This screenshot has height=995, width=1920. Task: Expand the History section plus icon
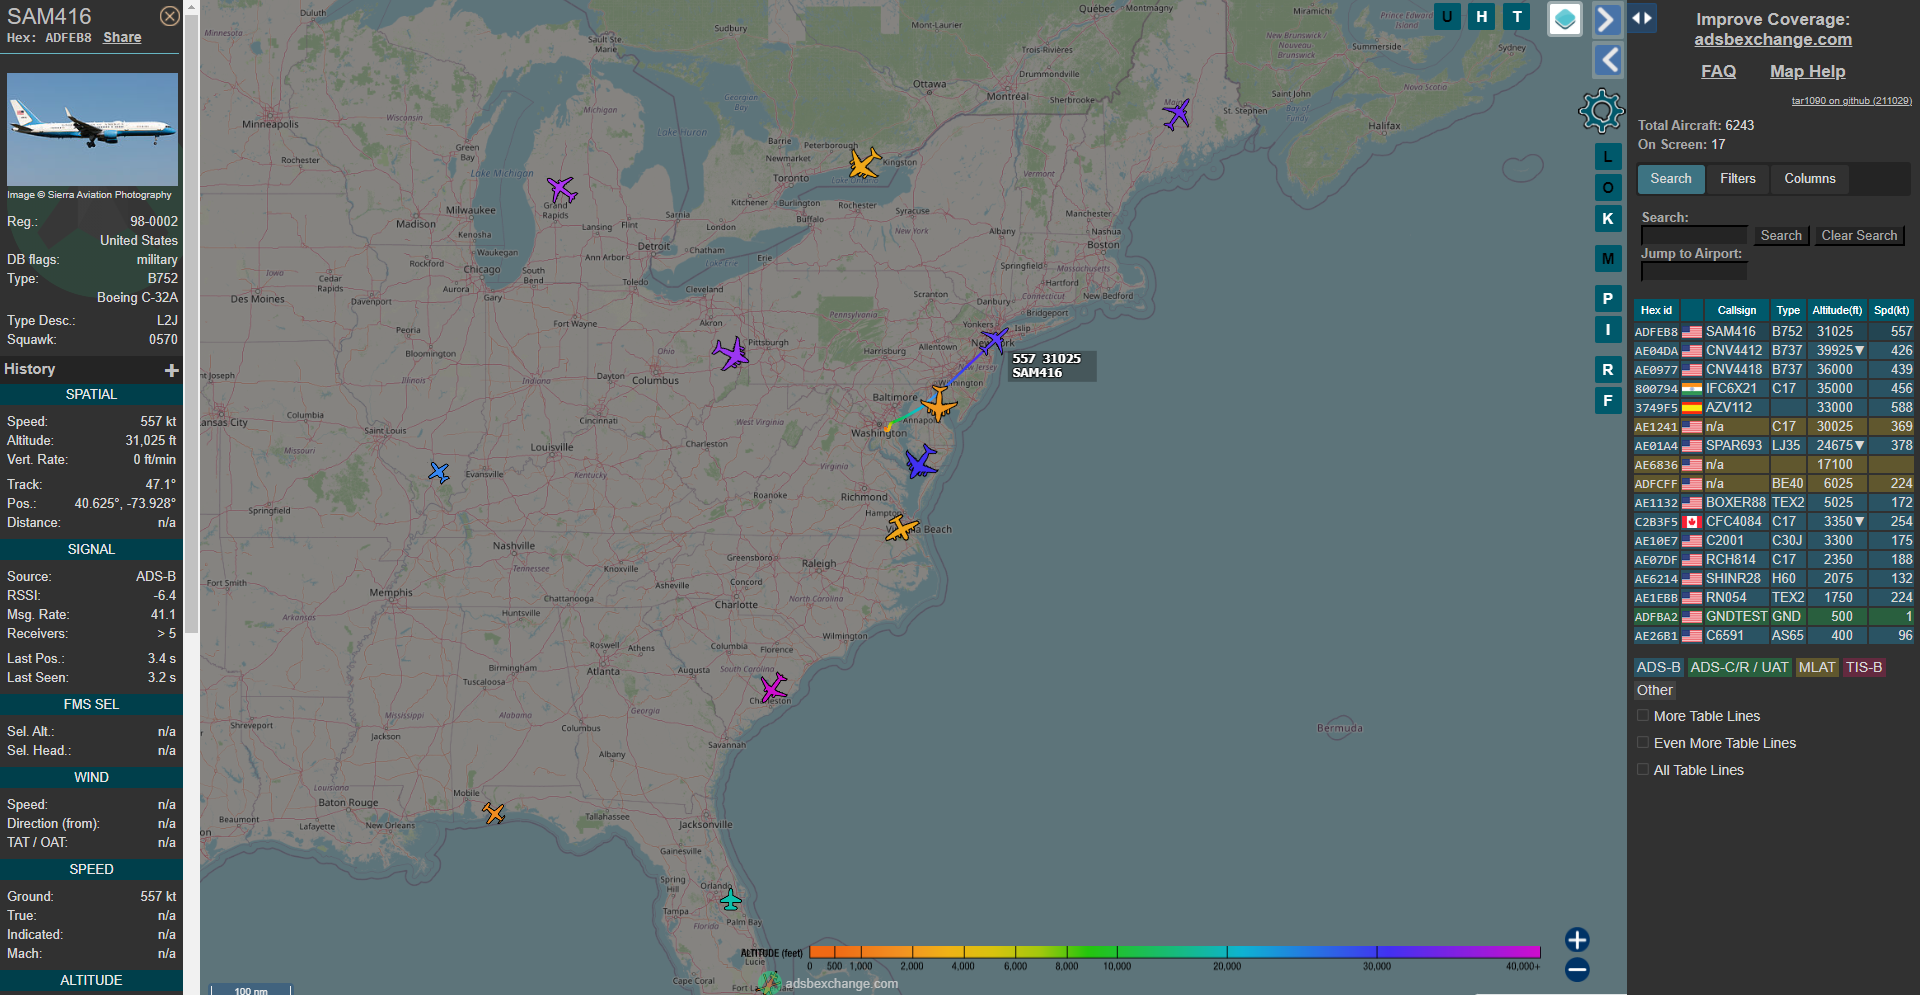click(x=171, y=370)
